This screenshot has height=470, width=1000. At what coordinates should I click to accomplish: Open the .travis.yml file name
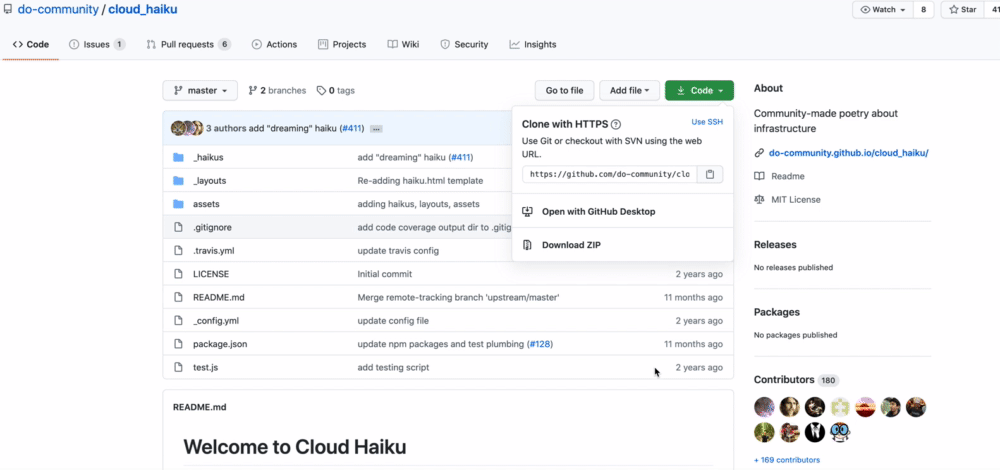click(x=216, y=251)
